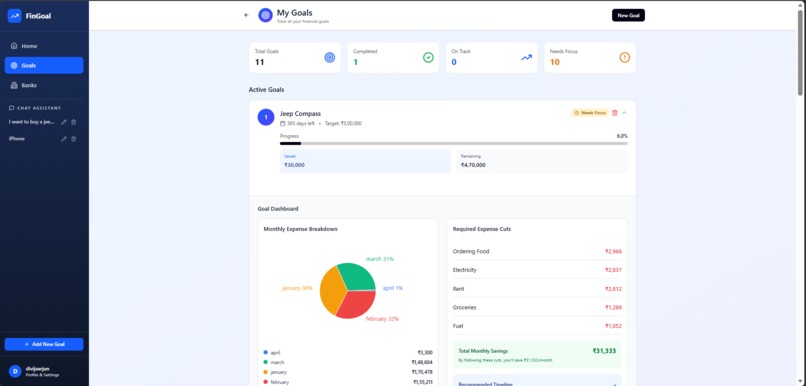Delete the iPhone chat
Image resolution: width=806 pixels, height=386 pixels.
point(74,139)
